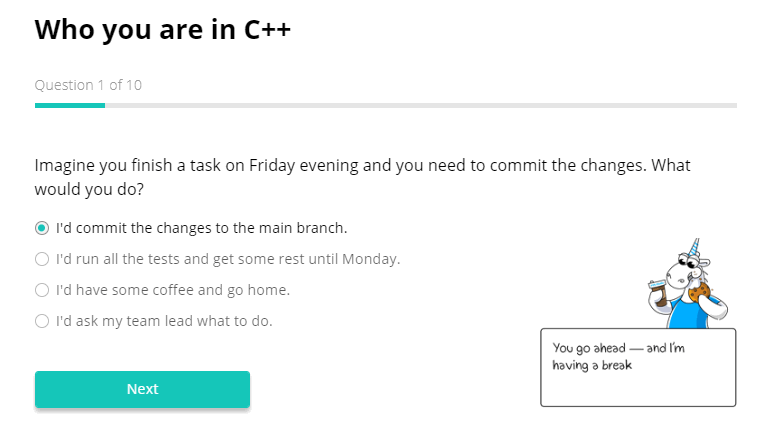Select the commit to main branch radio button
Image resolution: width=780 pixels, height=430 pixels.
(x=42, y=228)
